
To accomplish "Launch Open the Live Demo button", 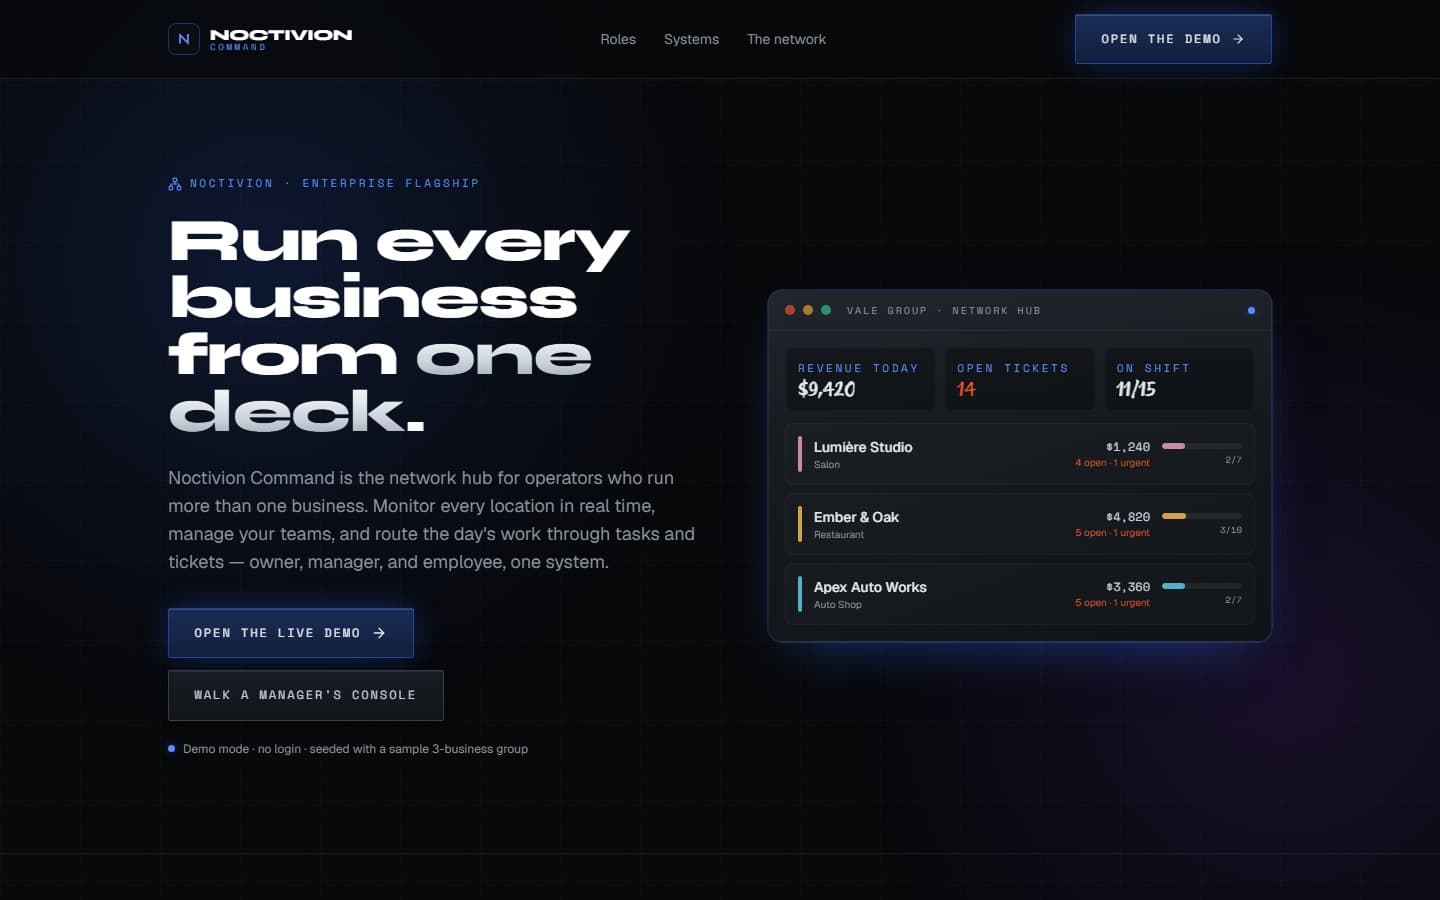I will (291, 633).
